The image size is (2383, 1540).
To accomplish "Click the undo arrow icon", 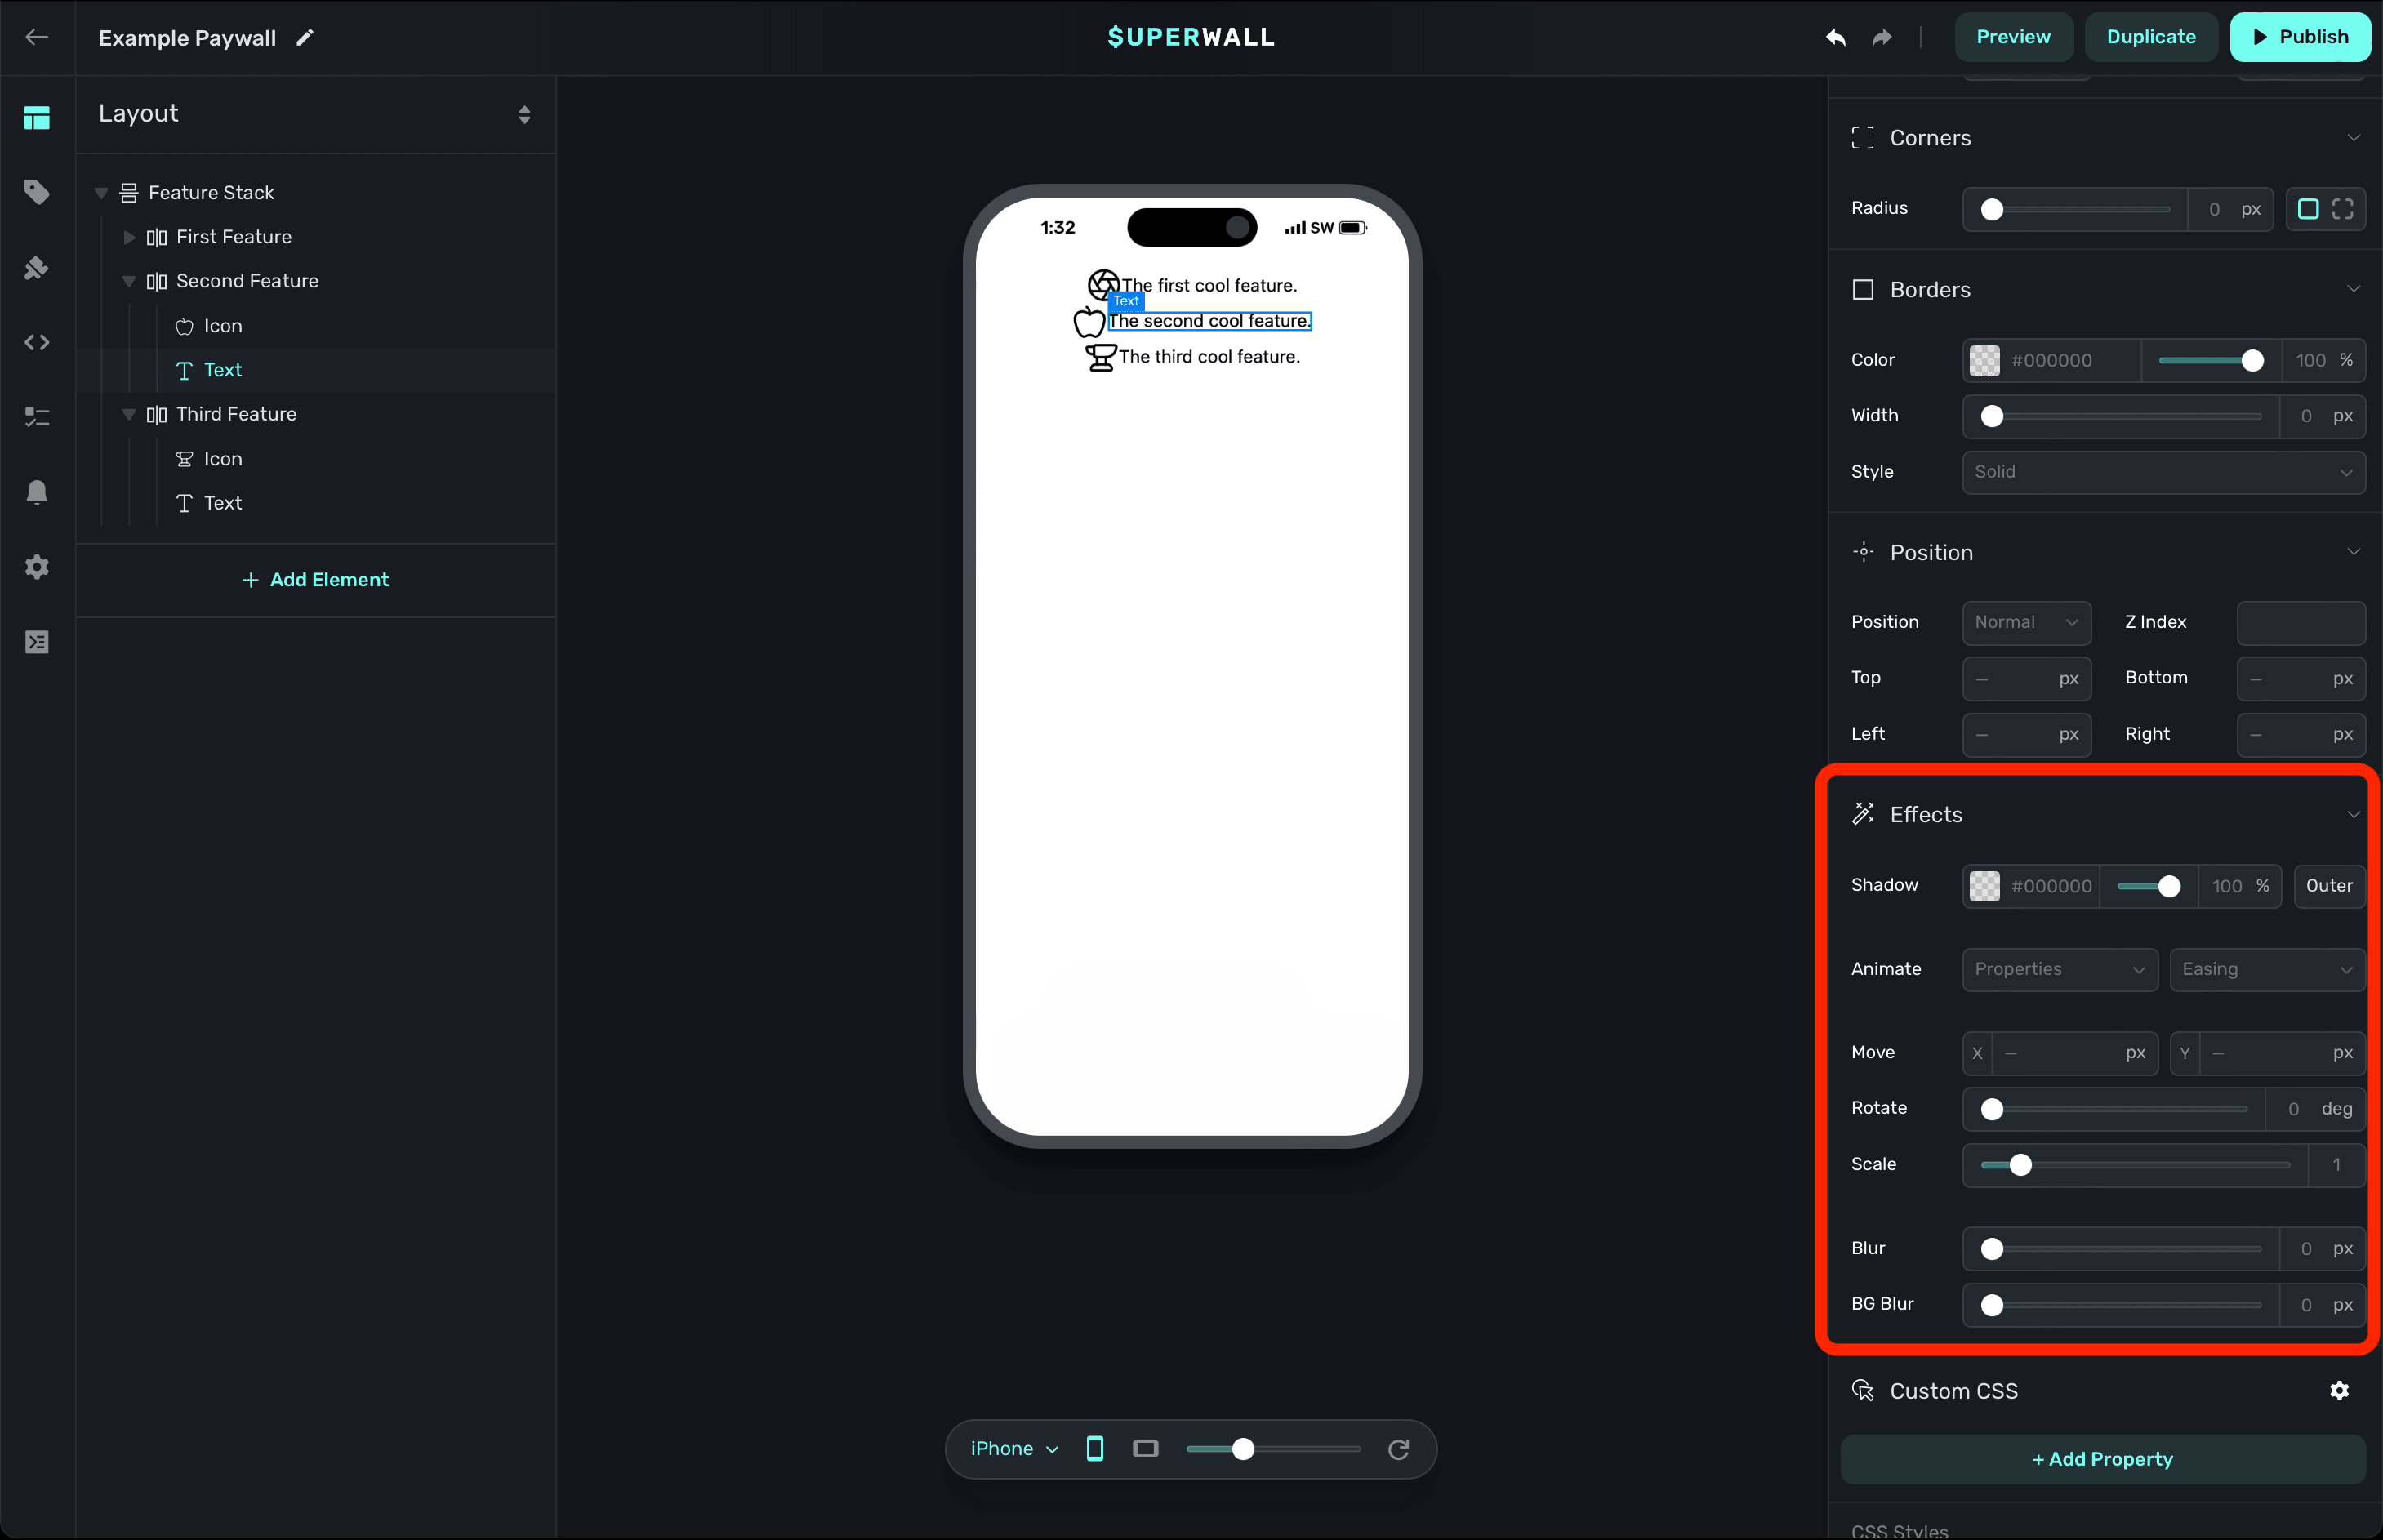I will pyautogui.click(x=1836, y=37).
